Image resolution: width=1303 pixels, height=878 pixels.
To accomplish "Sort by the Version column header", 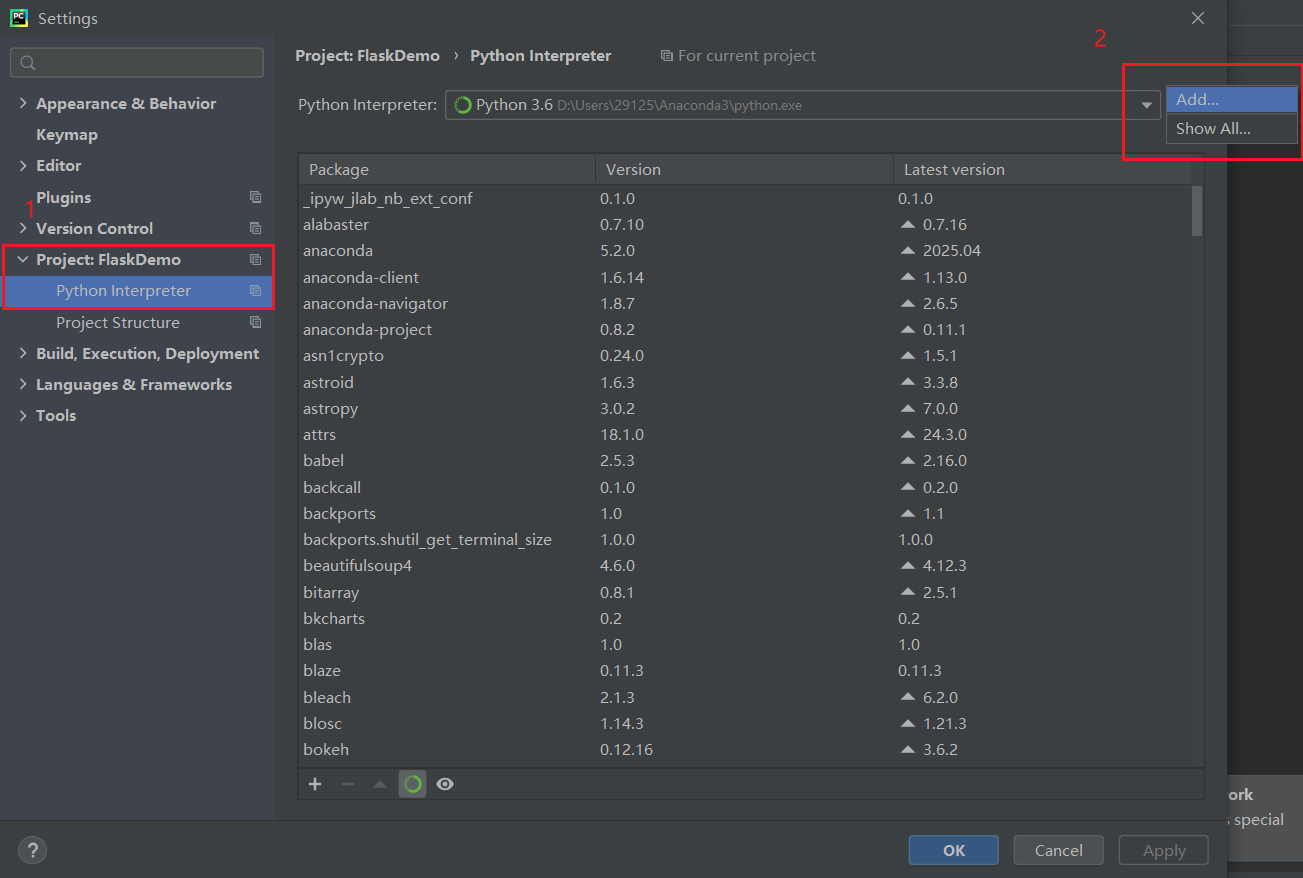I will tap(744, 169).
